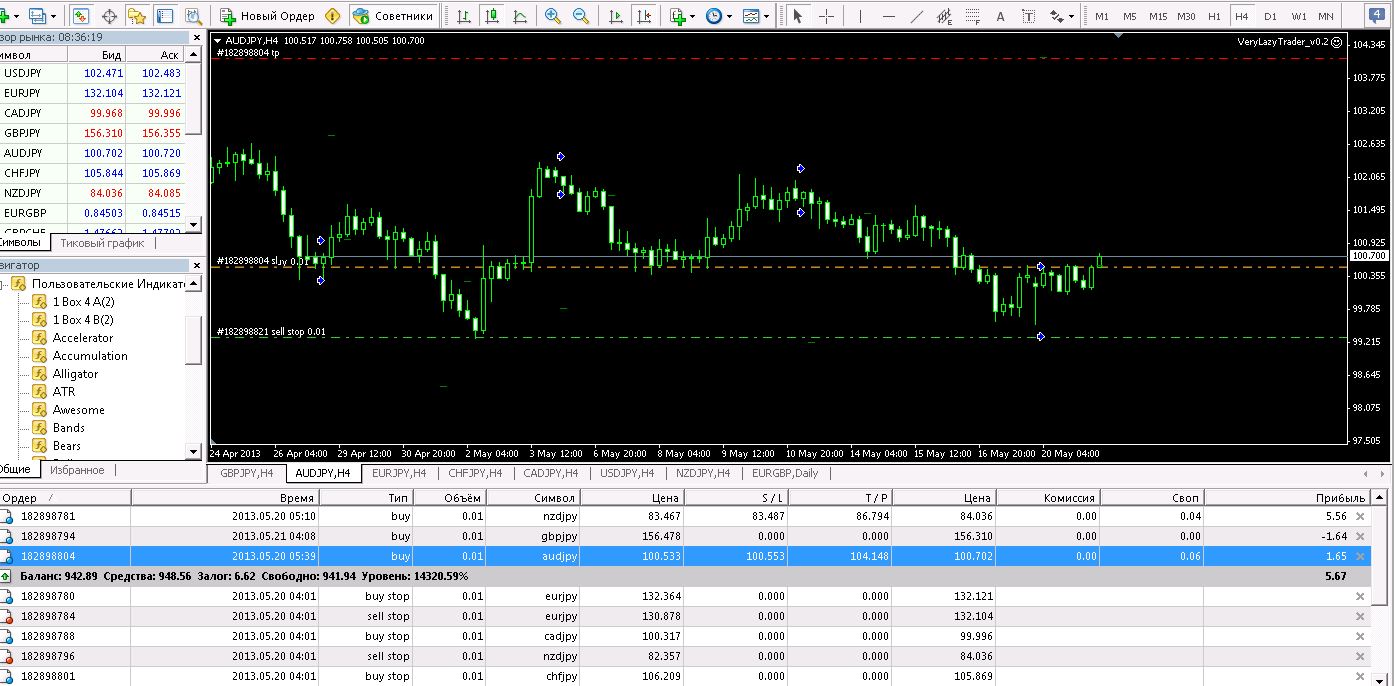Select the D1 timeframe button

(x=1270, y=16)
